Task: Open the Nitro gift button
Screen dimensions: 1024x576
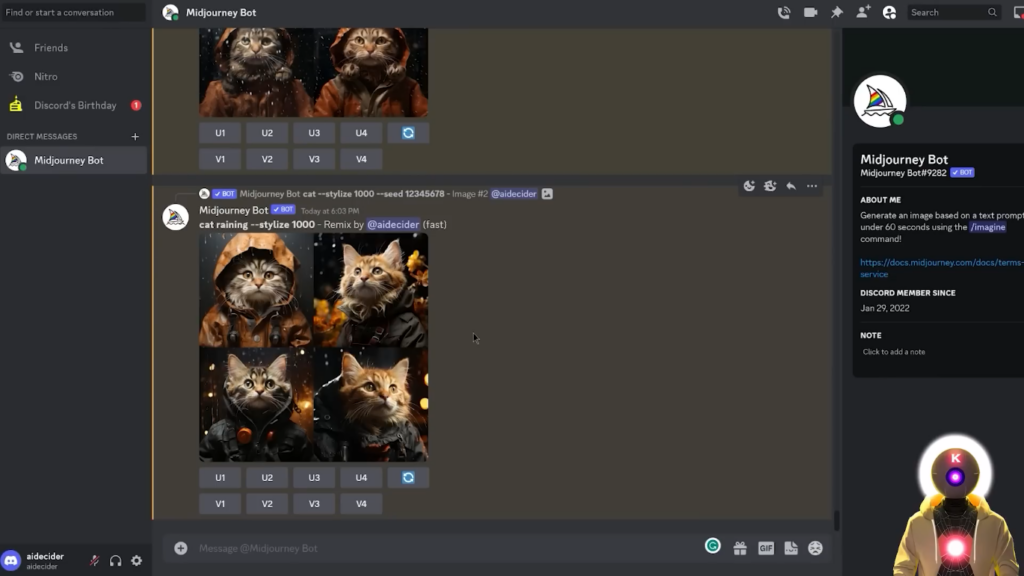Action: [x=740, y=548]
